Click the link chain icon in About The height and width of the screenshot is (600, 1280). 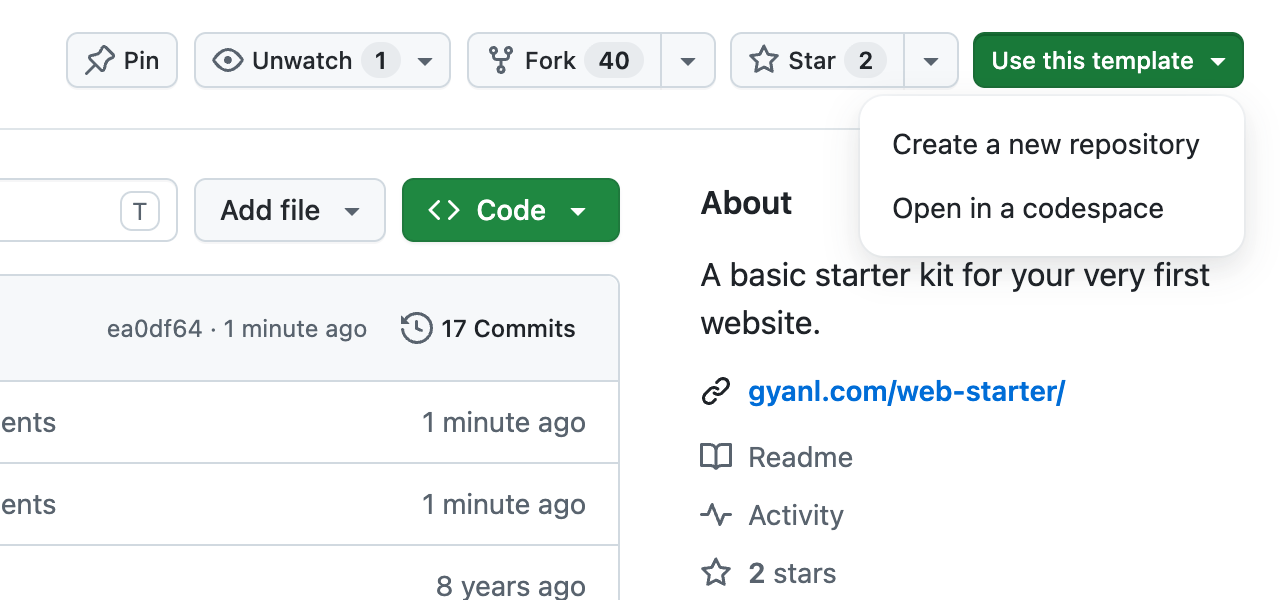716,392
